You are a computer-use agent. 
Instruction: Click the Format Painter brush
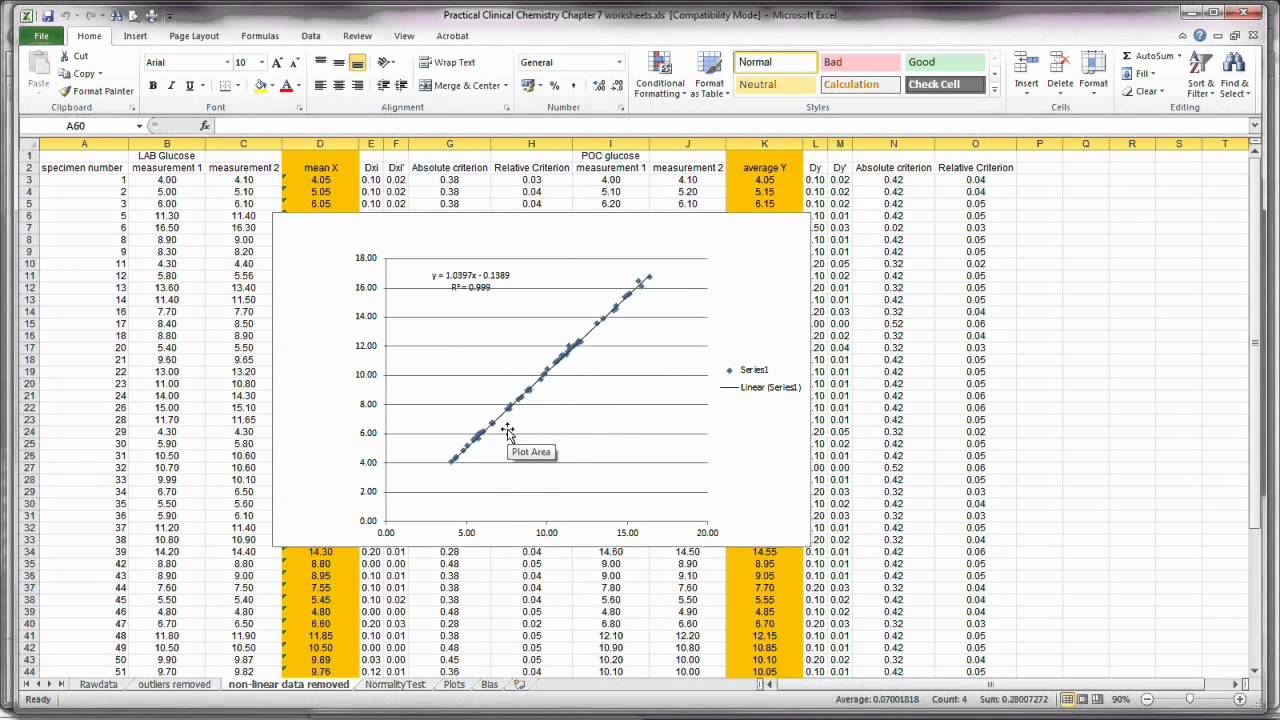coord(65,91)
